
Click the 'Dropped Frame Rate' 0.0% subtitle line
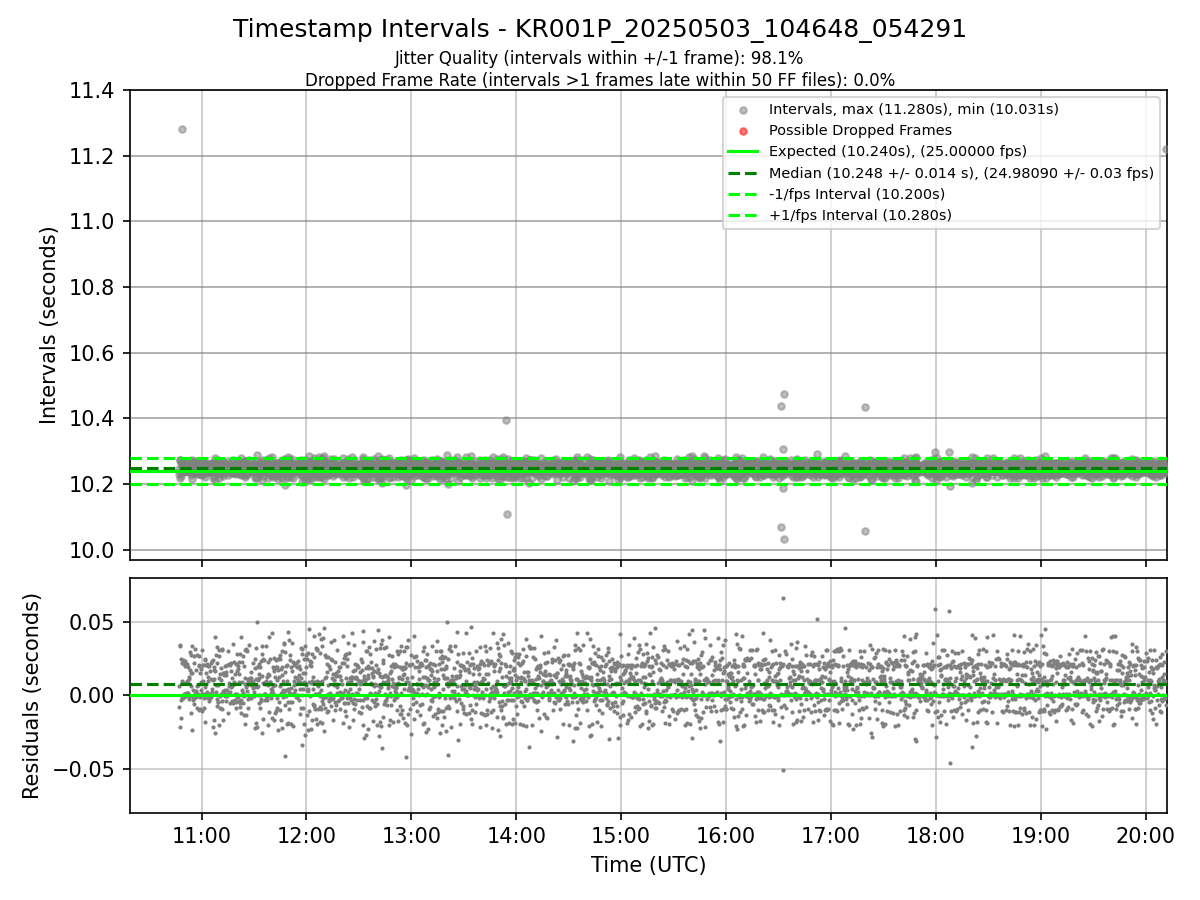[600, 80]
